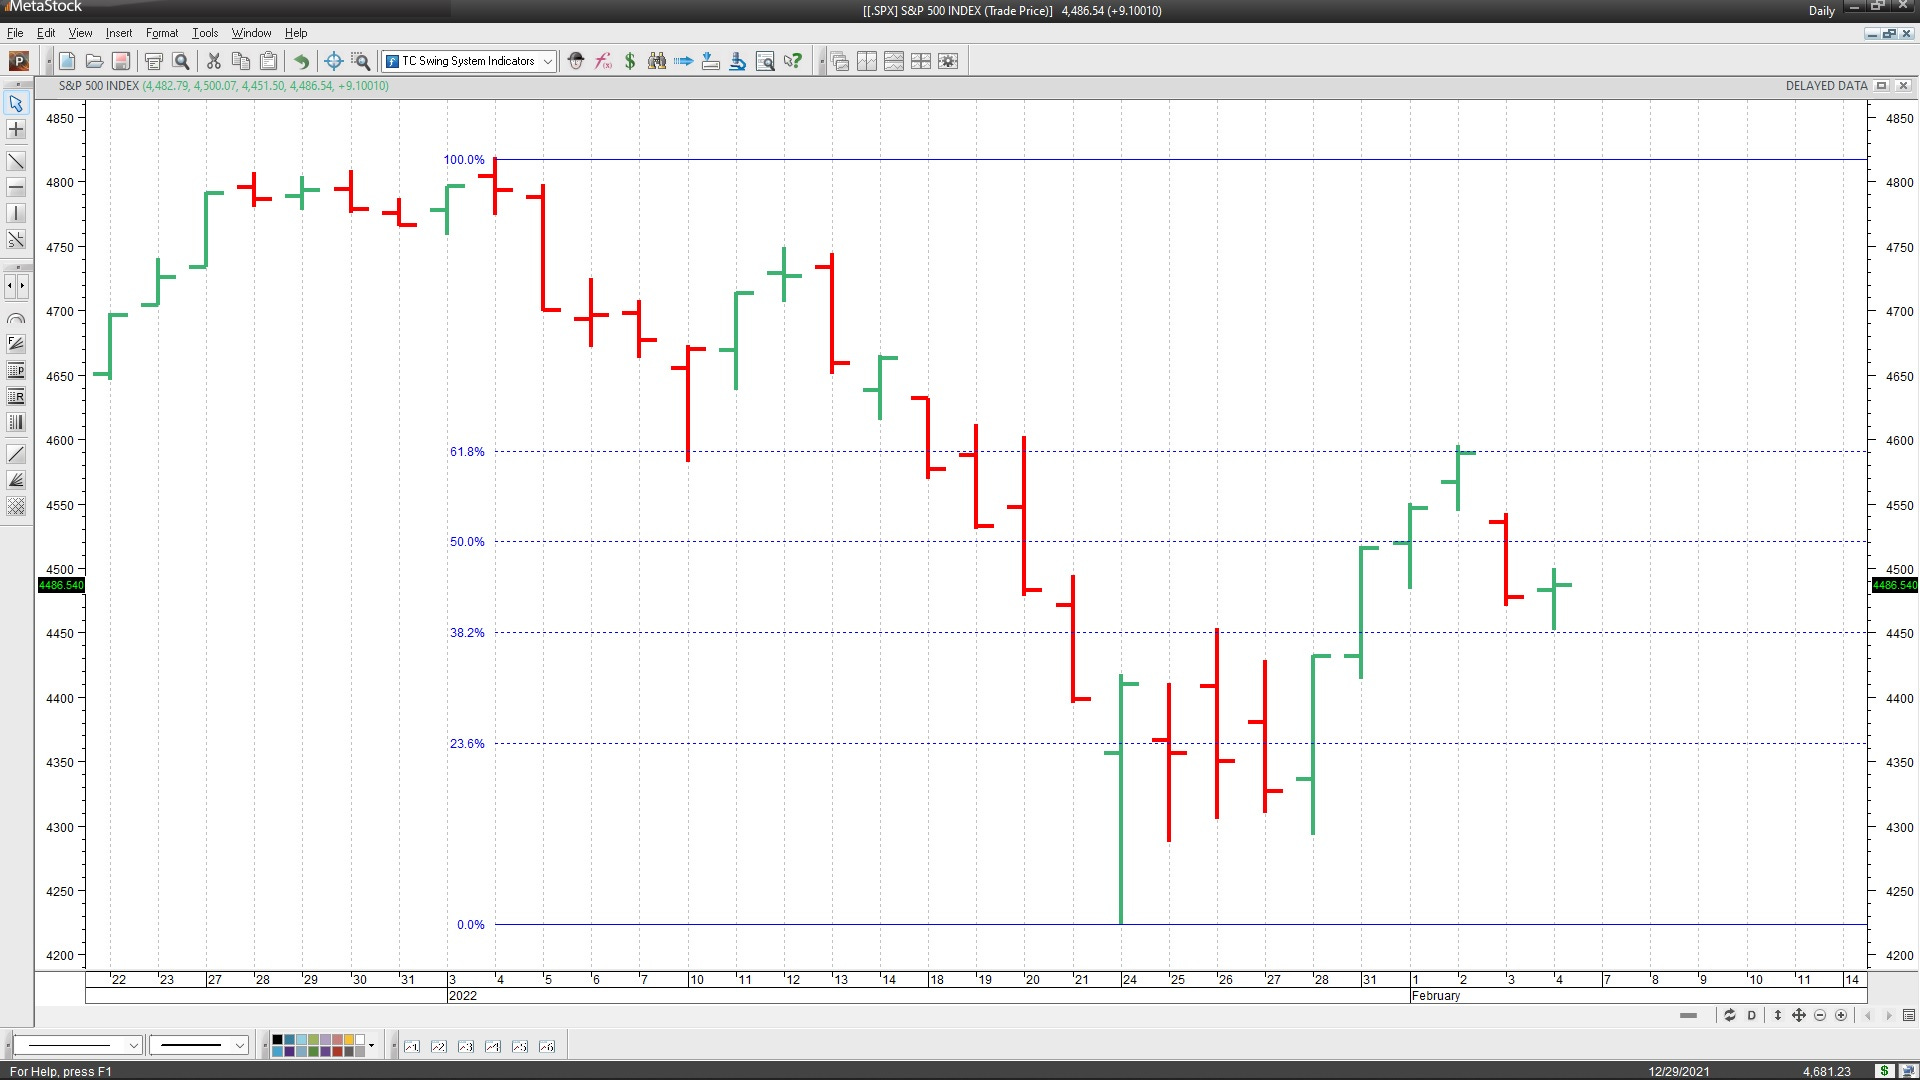Click the help question mark pointer
The image size is (1920, 1080).
click(x=793, y=61)
